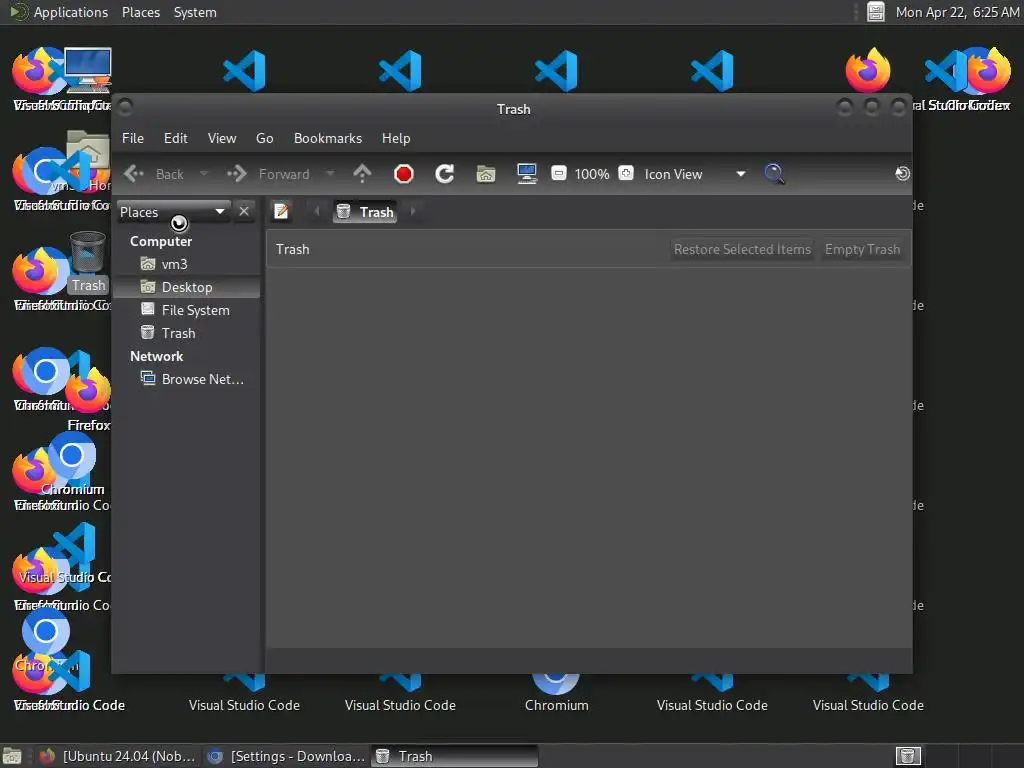Click the trash applet in the bottom panel
Image resolution: width=1024 pixels, height=768 pixels.
[x=908, y=756]
